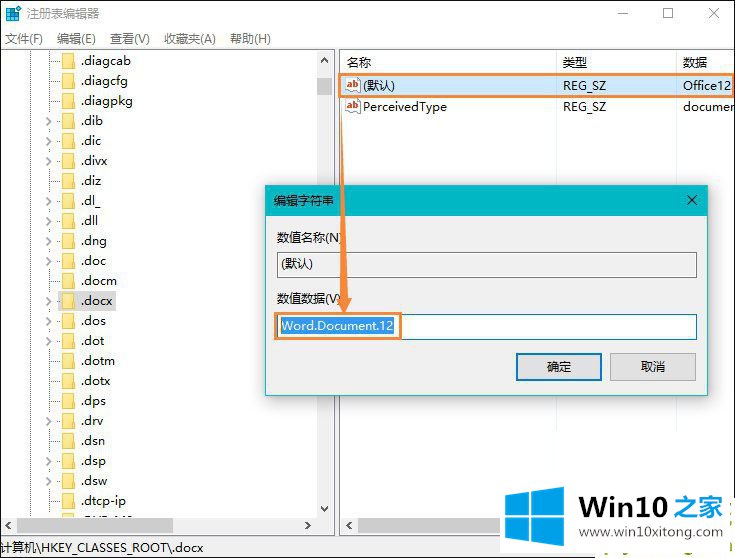Click the .dps folder icon
Viewport: 735px width, 558px height.
click(x=68, y=401)
